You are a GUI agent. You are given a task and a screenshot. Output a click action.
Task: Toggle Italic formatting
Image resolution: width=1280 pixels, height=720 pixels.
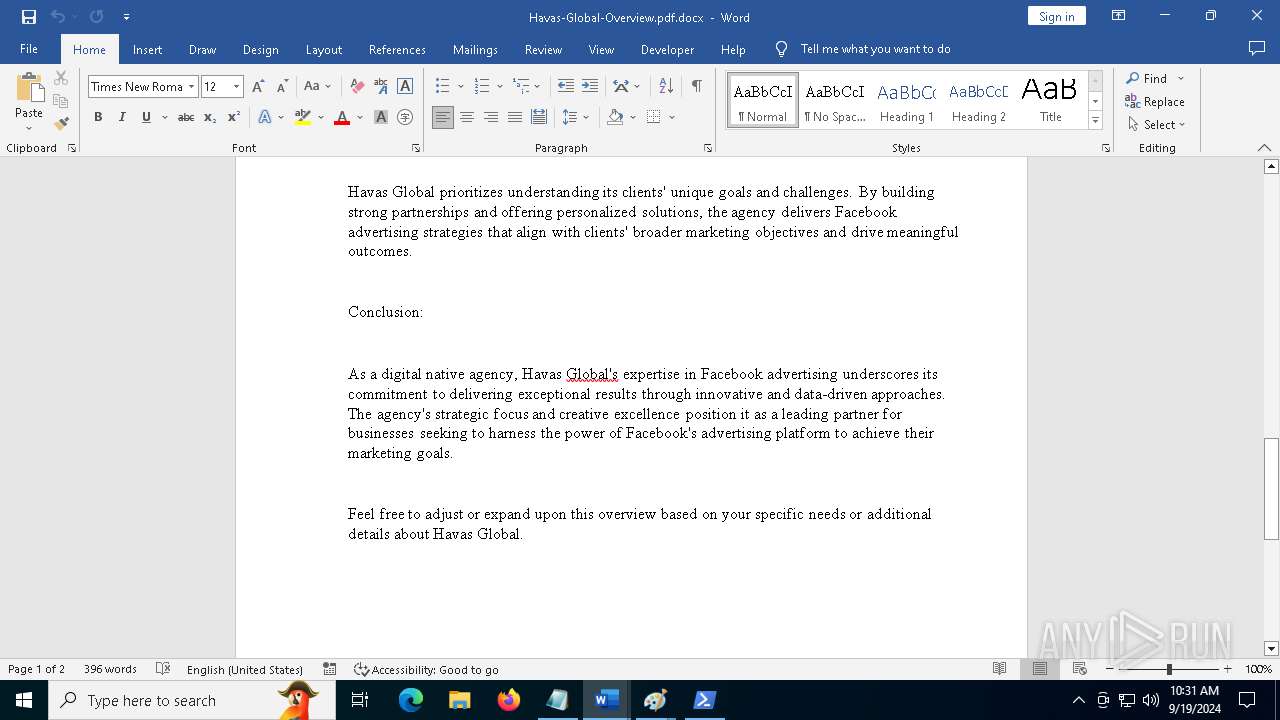(x=122, y=118)
